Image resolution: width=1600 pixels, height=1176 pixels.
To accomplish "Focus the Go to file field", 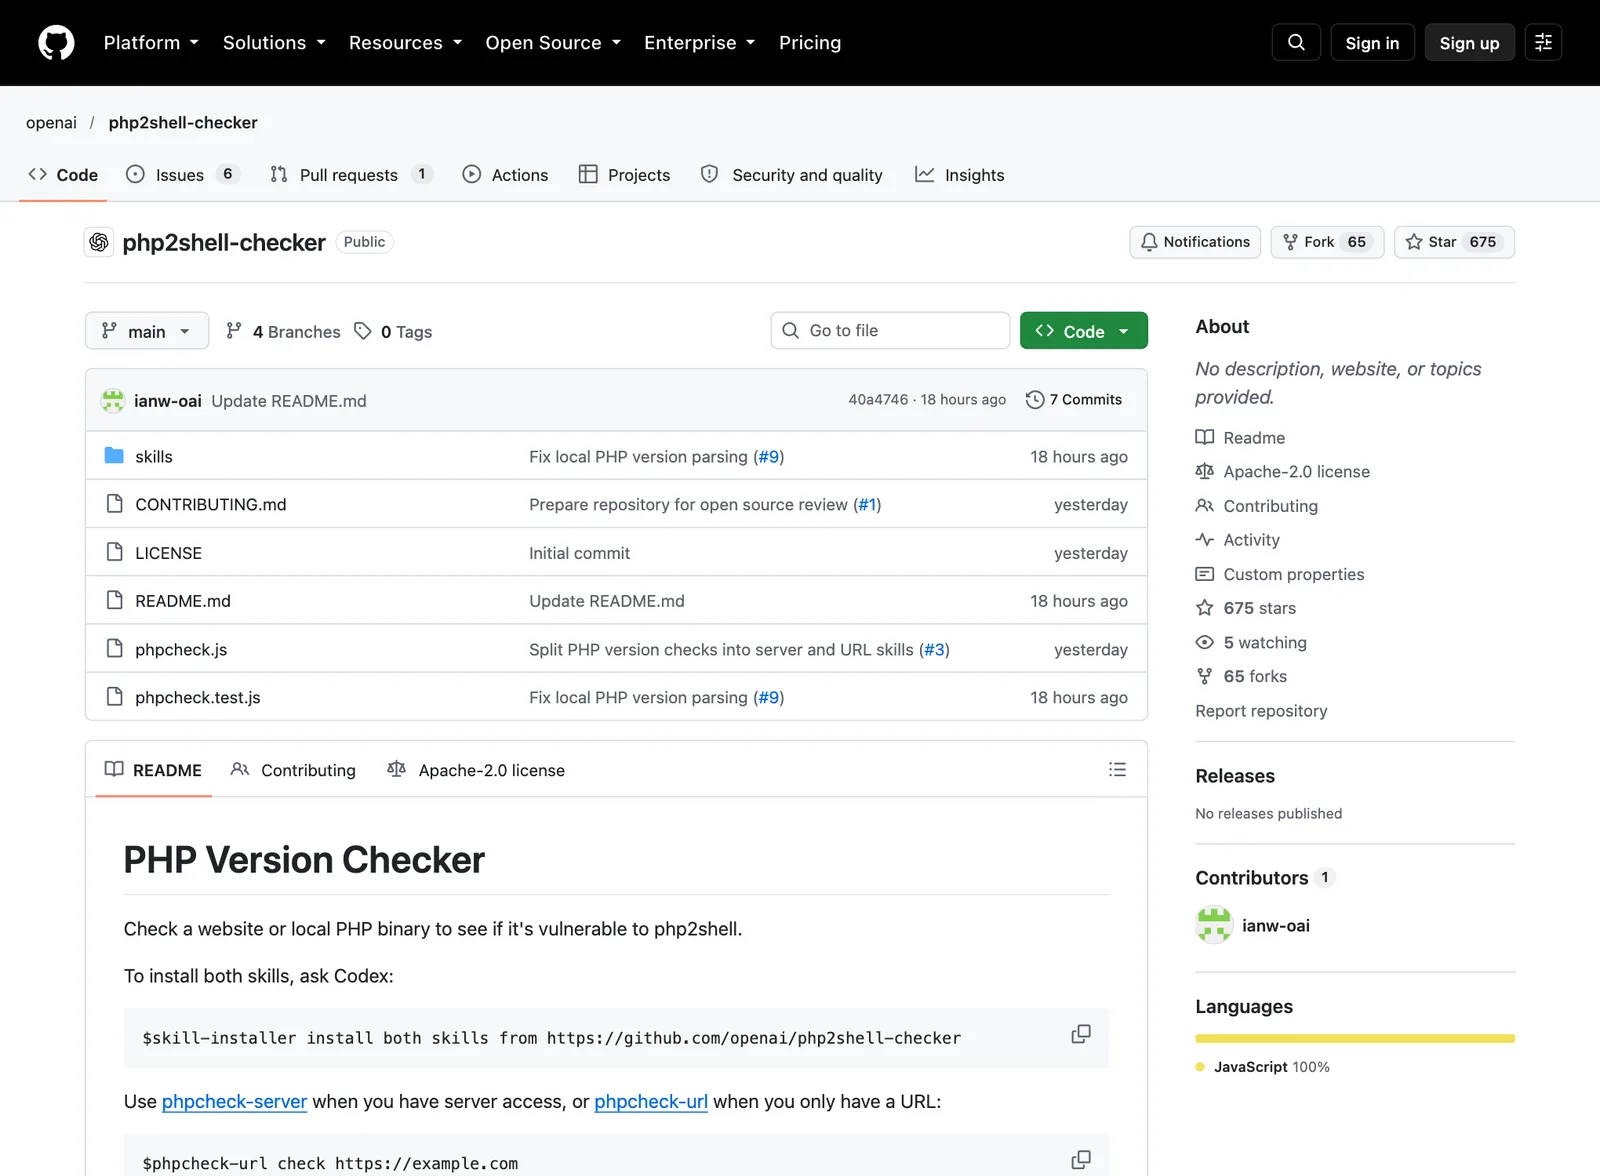I will coord(890,331).
